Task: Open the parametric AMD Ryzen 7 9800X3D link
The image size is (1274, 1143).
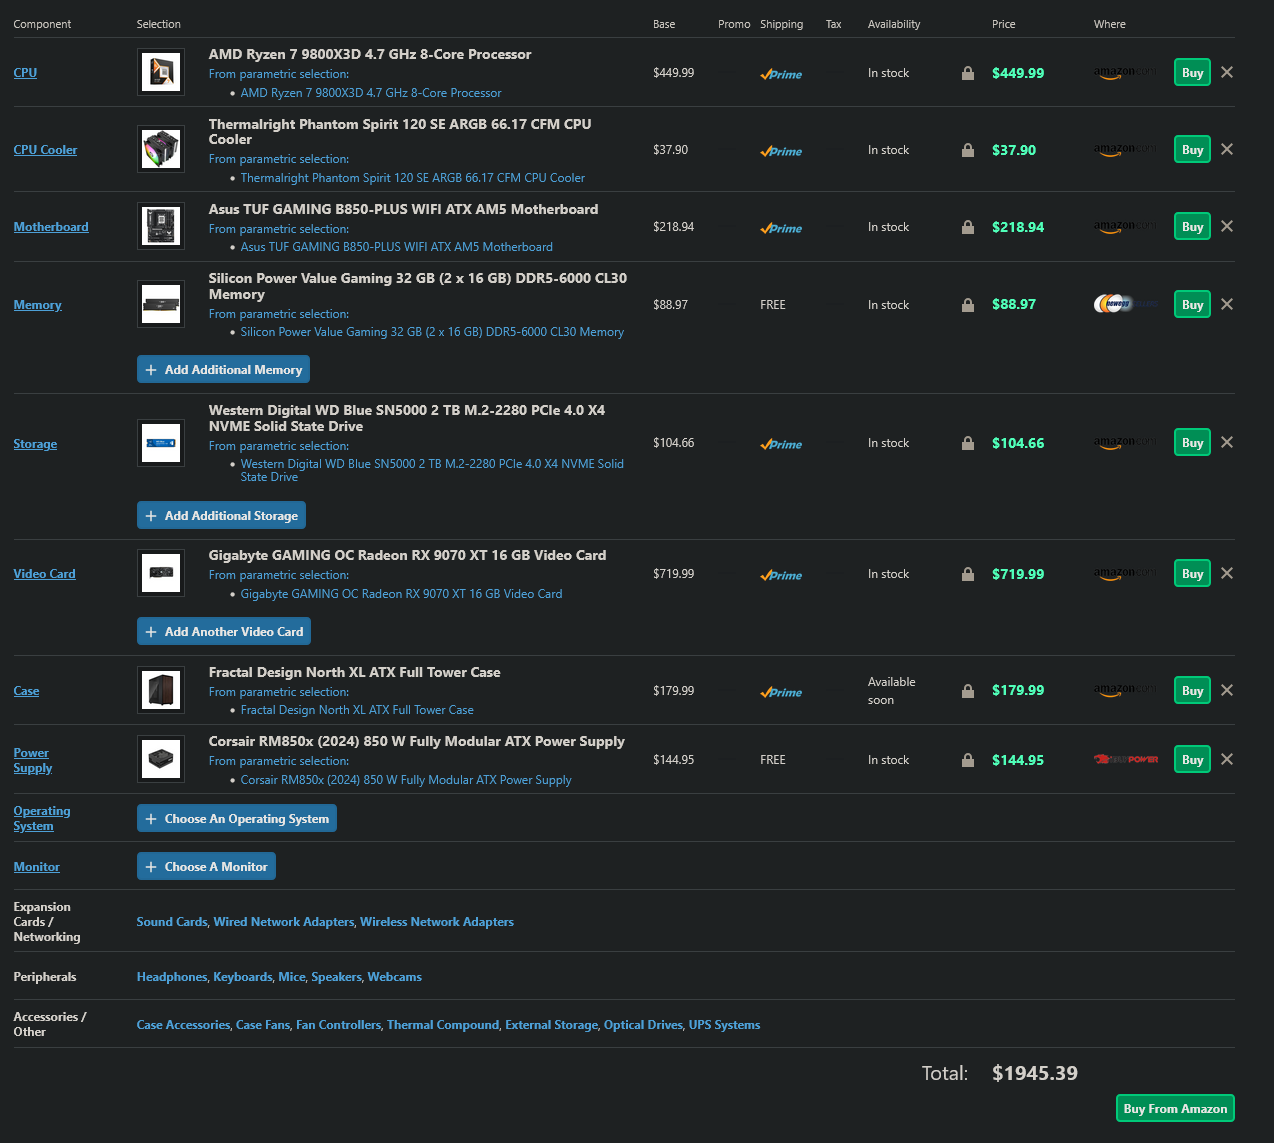Action: (x=371, y=92)
